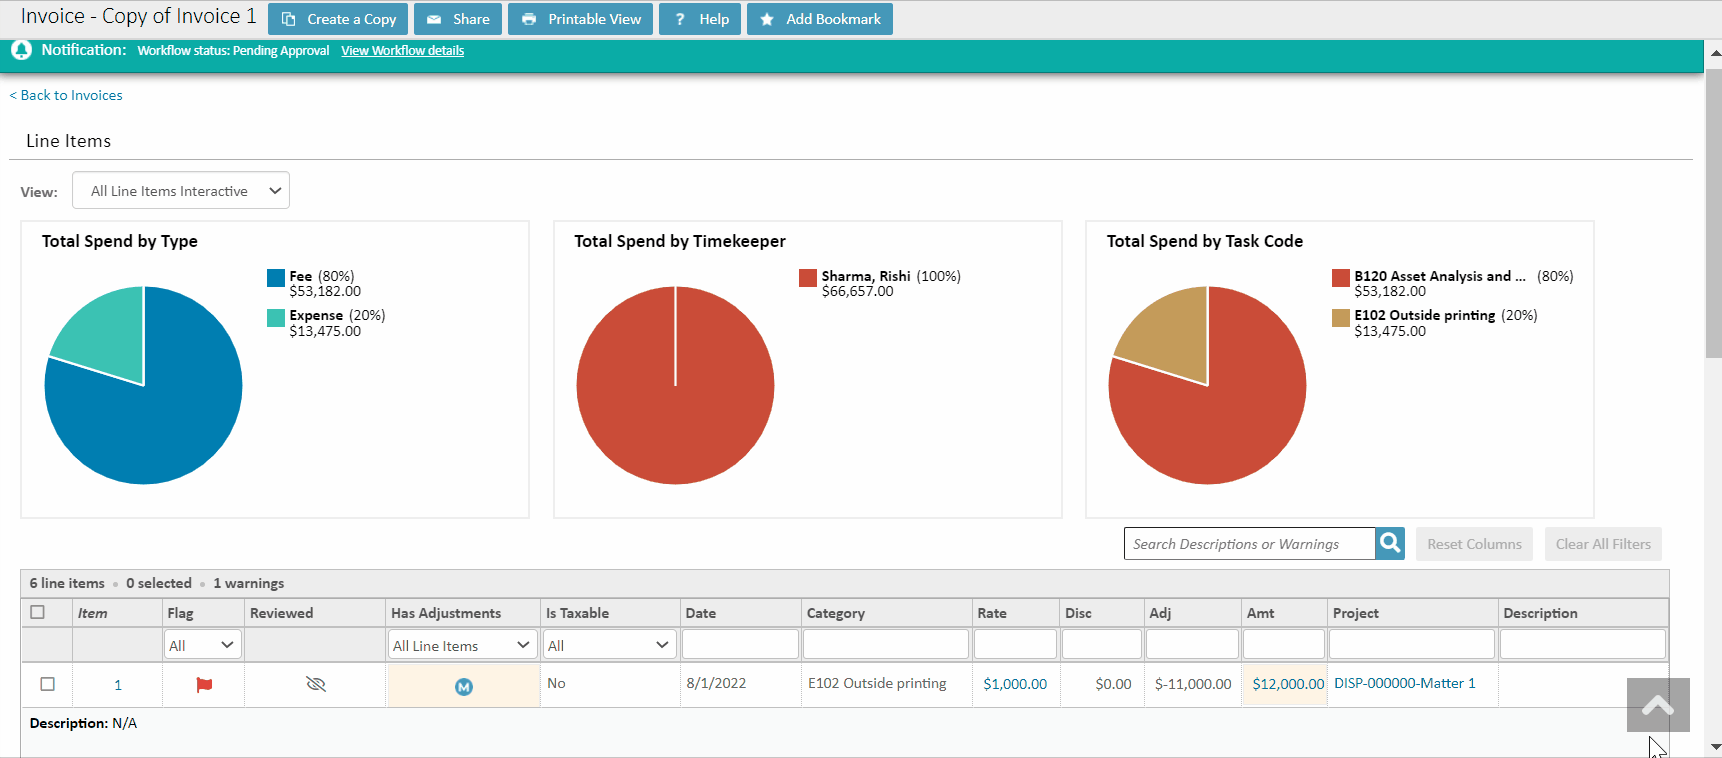Click the Create a Copy button

[338, 19]
